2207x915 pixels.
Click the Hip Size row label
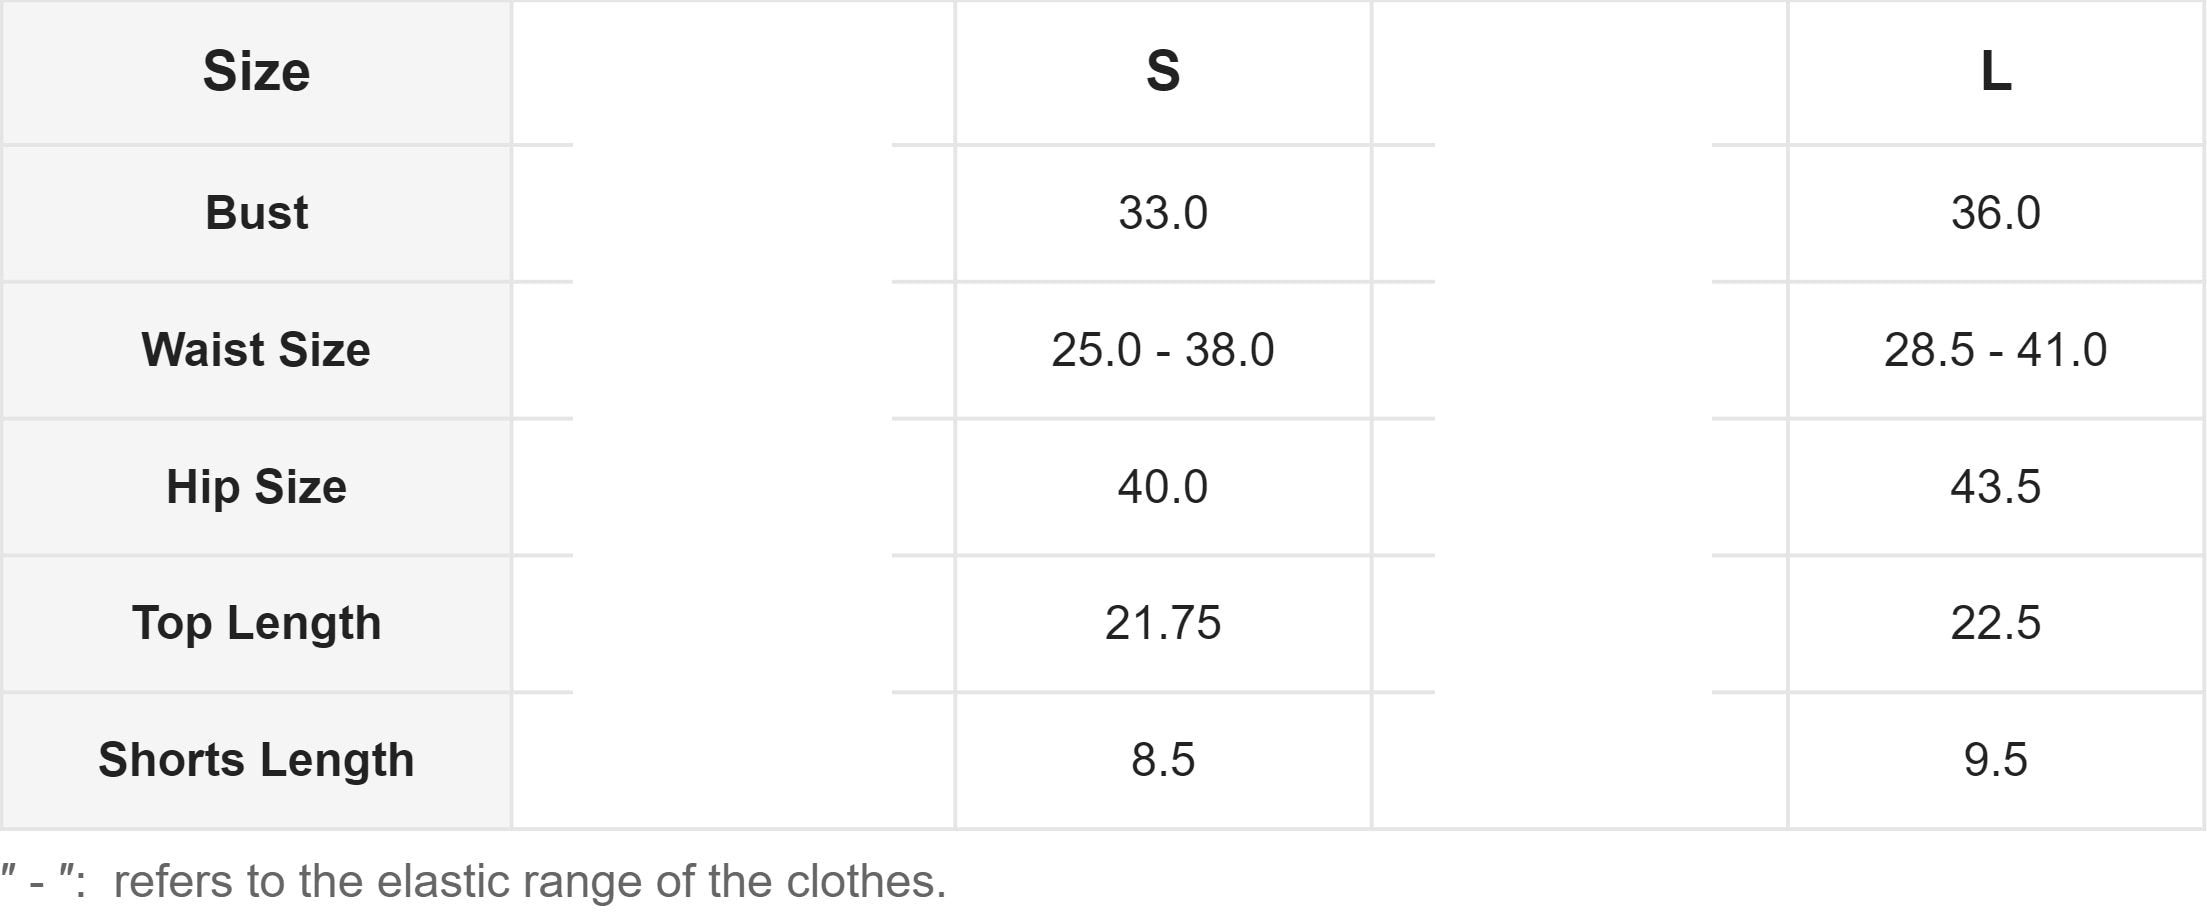tap(256, 487)
